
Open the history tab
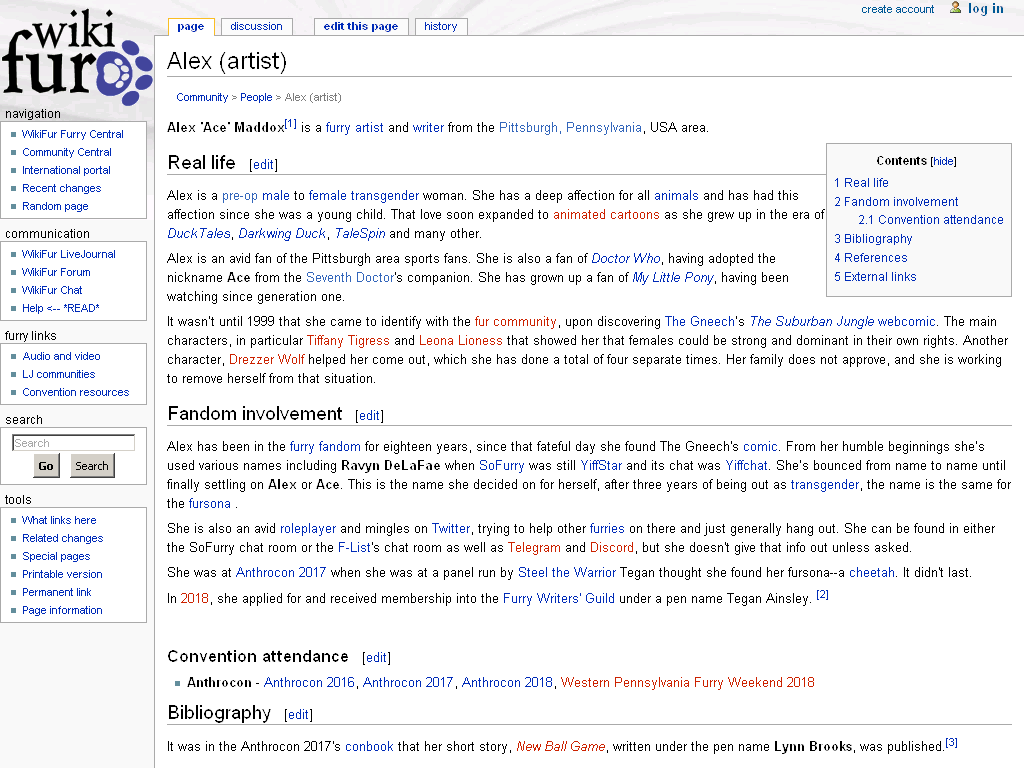pyautogui.click(x=441, y=26)
